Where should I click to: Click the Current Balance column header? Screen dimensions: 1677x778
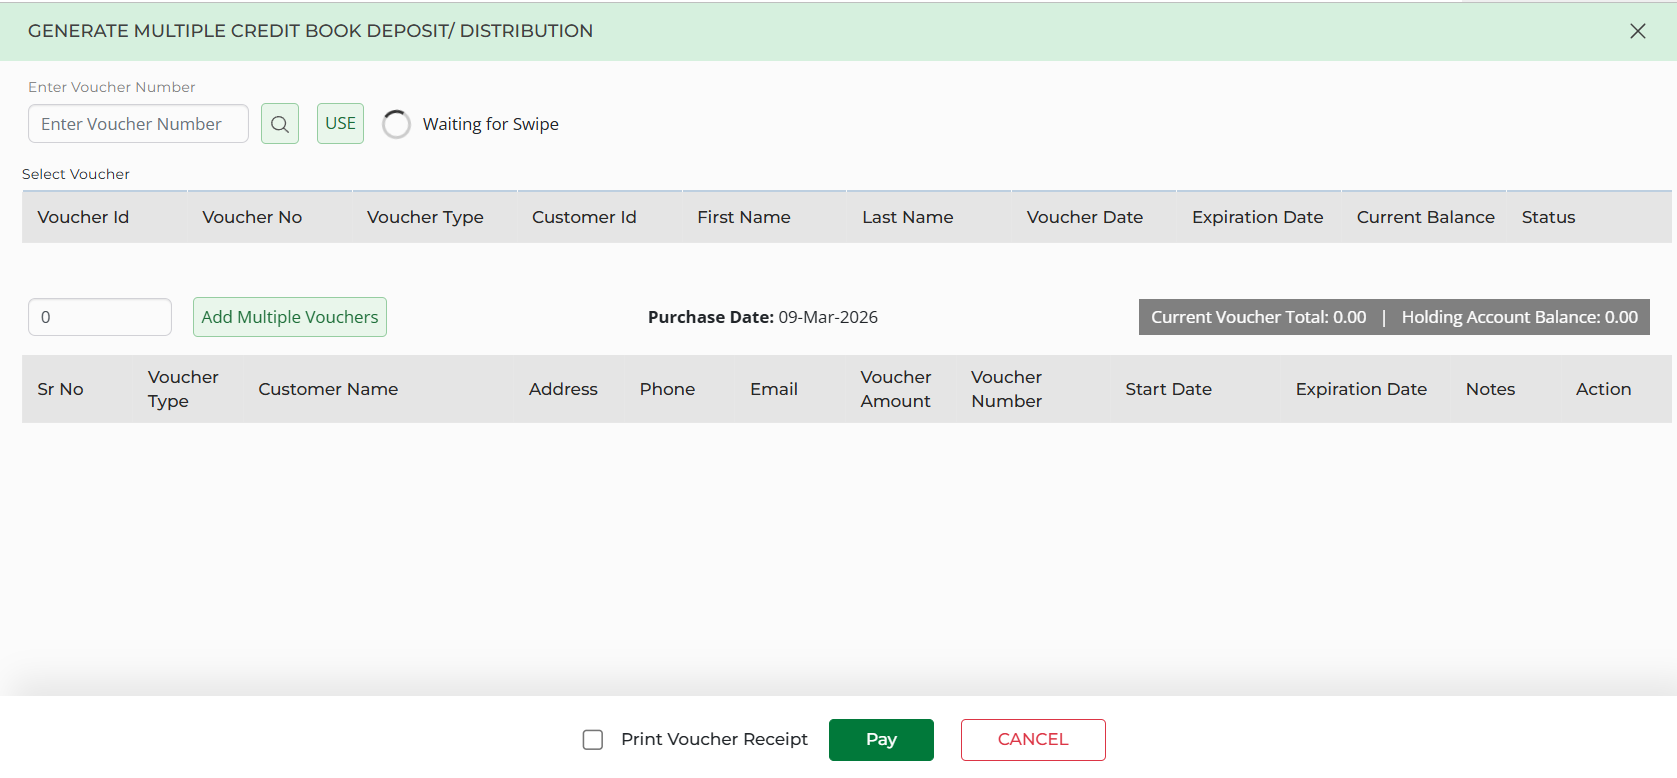tap(1425, 217)
